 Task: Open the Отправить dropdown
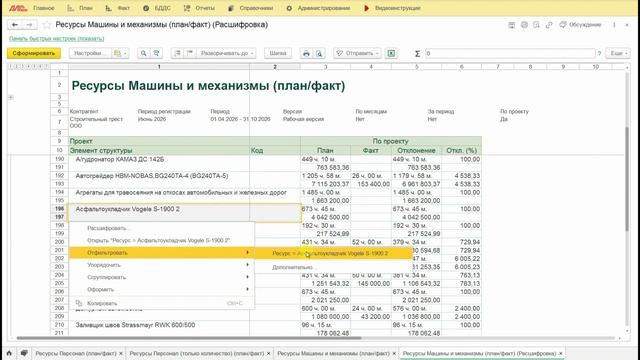click(x=357, y=53)
